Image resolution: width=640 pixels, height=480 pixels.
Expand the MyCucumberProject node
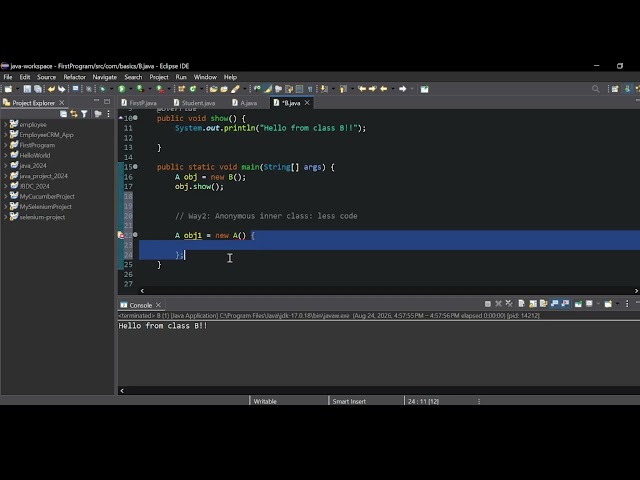(x=6, y=196)
